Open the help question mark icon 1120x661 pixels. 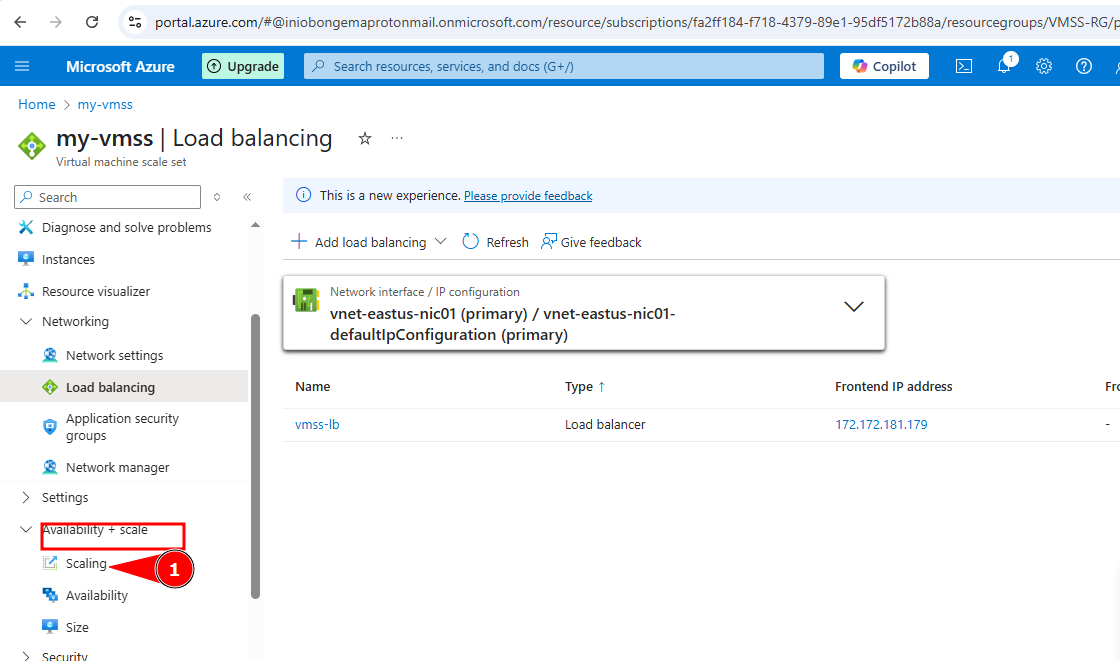coord(1084,66)
